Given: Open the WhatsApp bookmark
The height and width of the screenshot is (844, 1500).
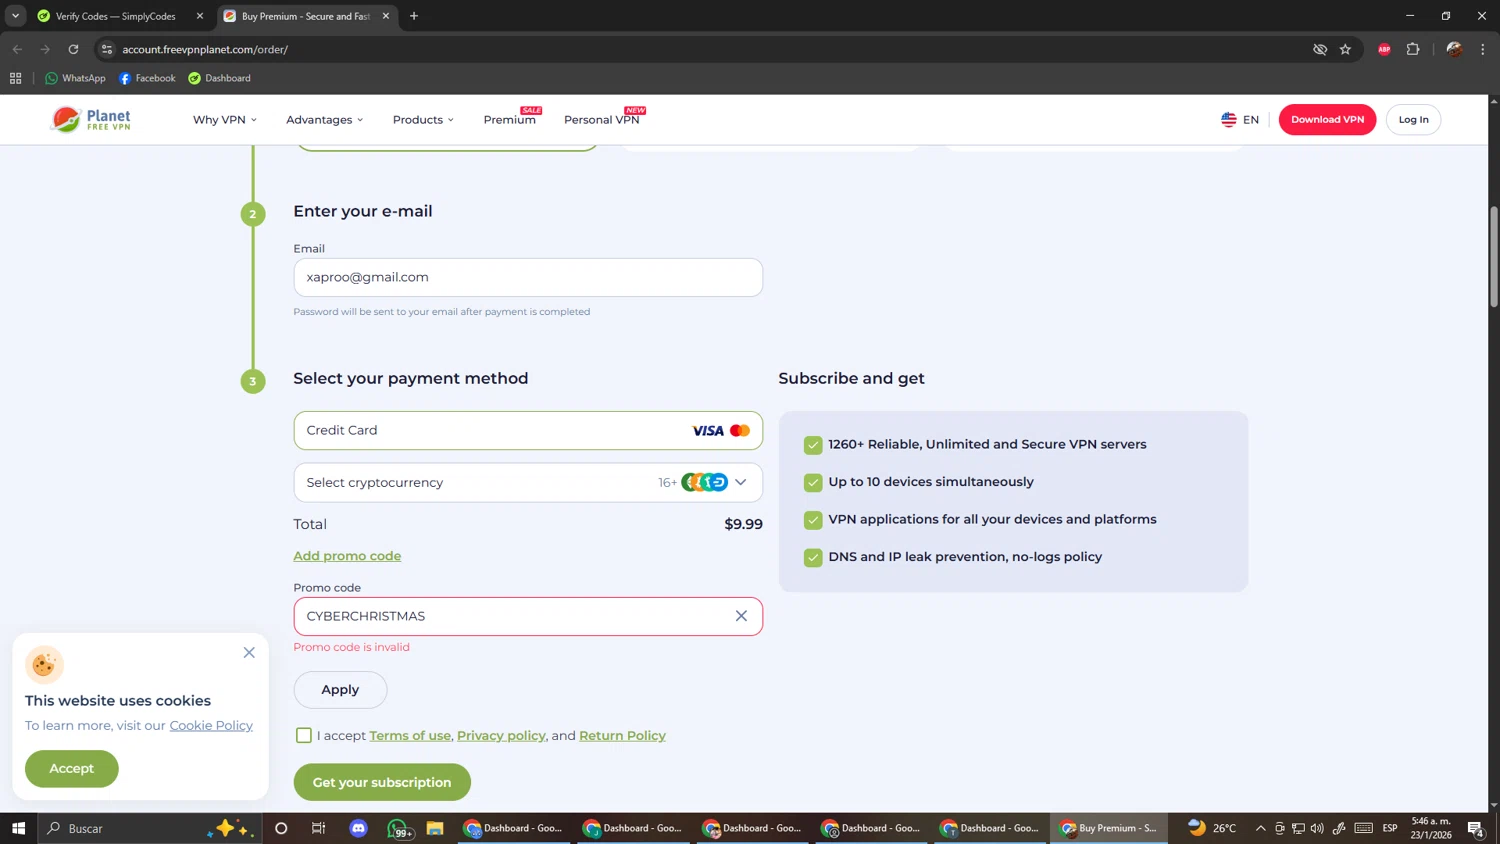Looking at the screenshot, I should pos(75,78).
